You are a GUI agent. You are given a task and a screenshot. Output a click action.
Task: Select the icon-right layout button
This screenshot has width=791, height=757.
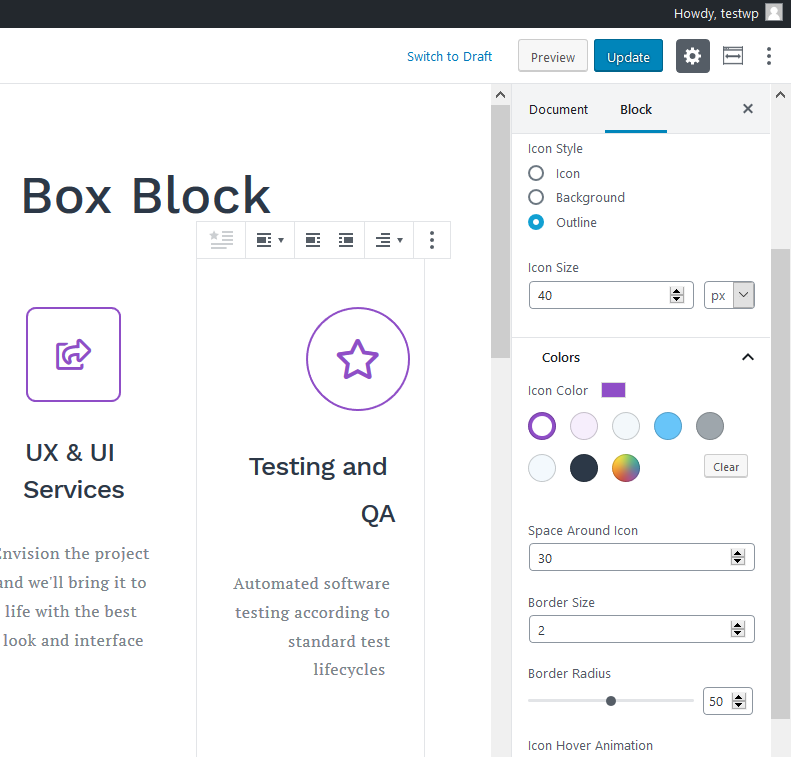[346, 240]
